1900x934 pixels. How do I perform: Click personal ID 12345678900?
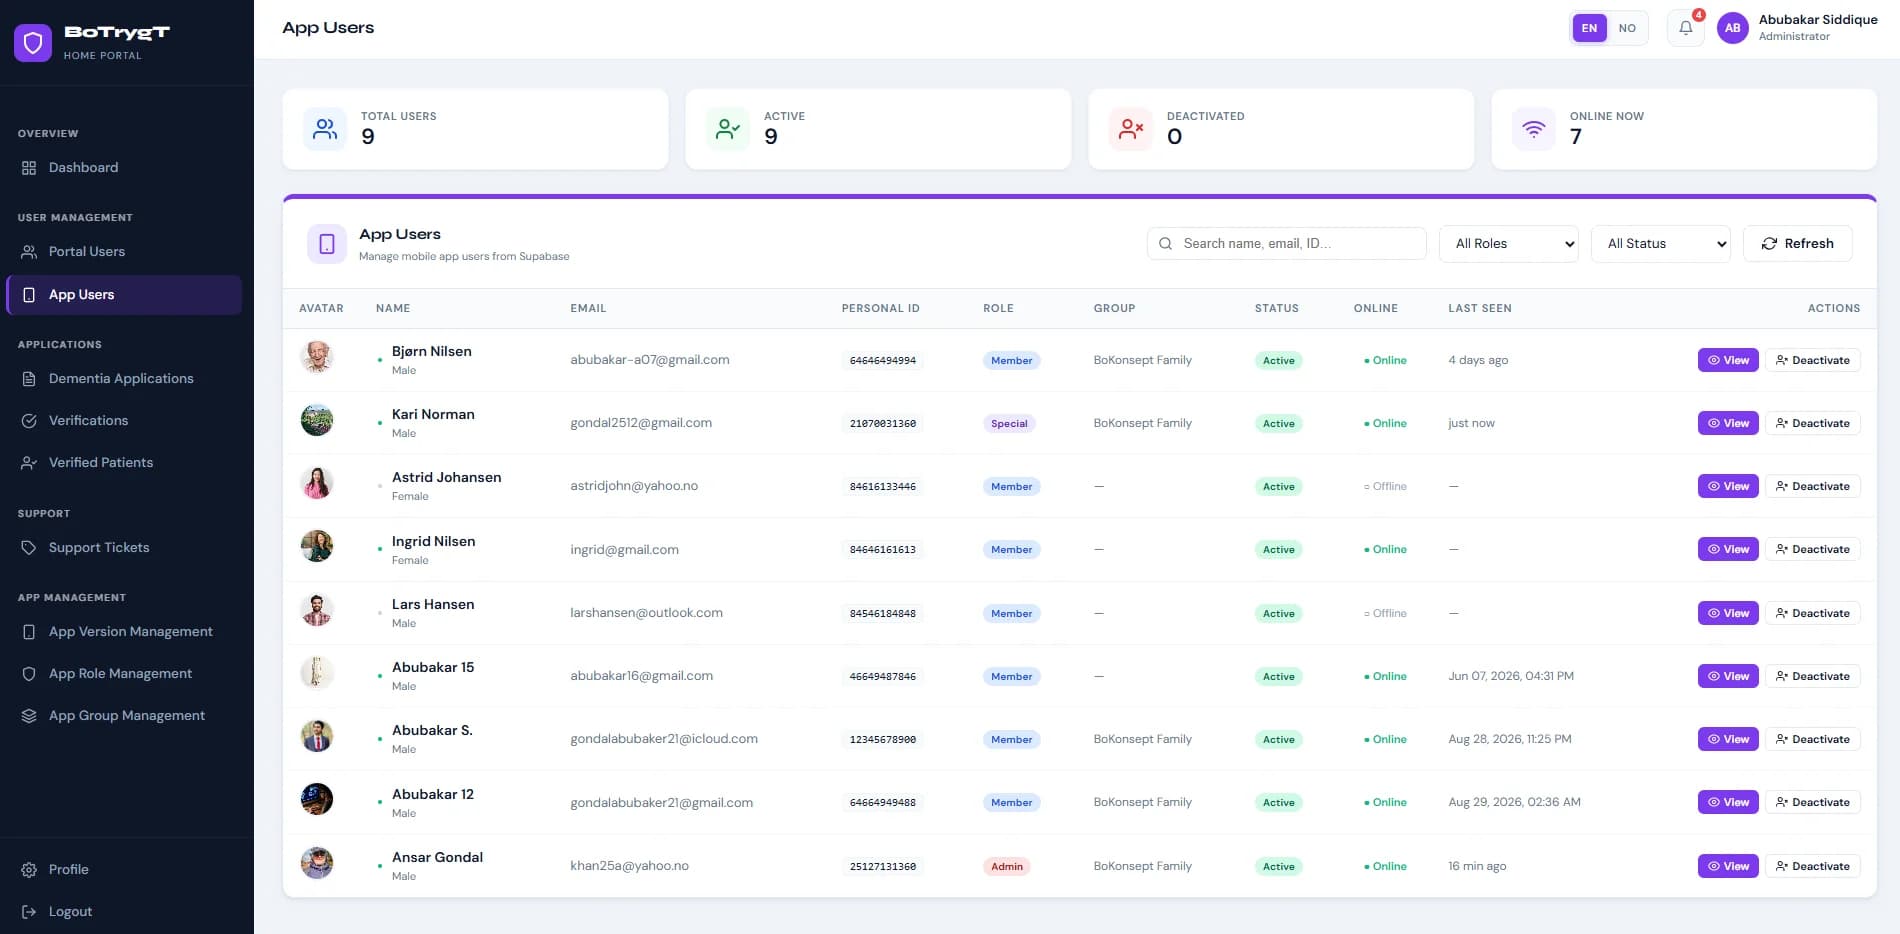(x=883, y=740)
